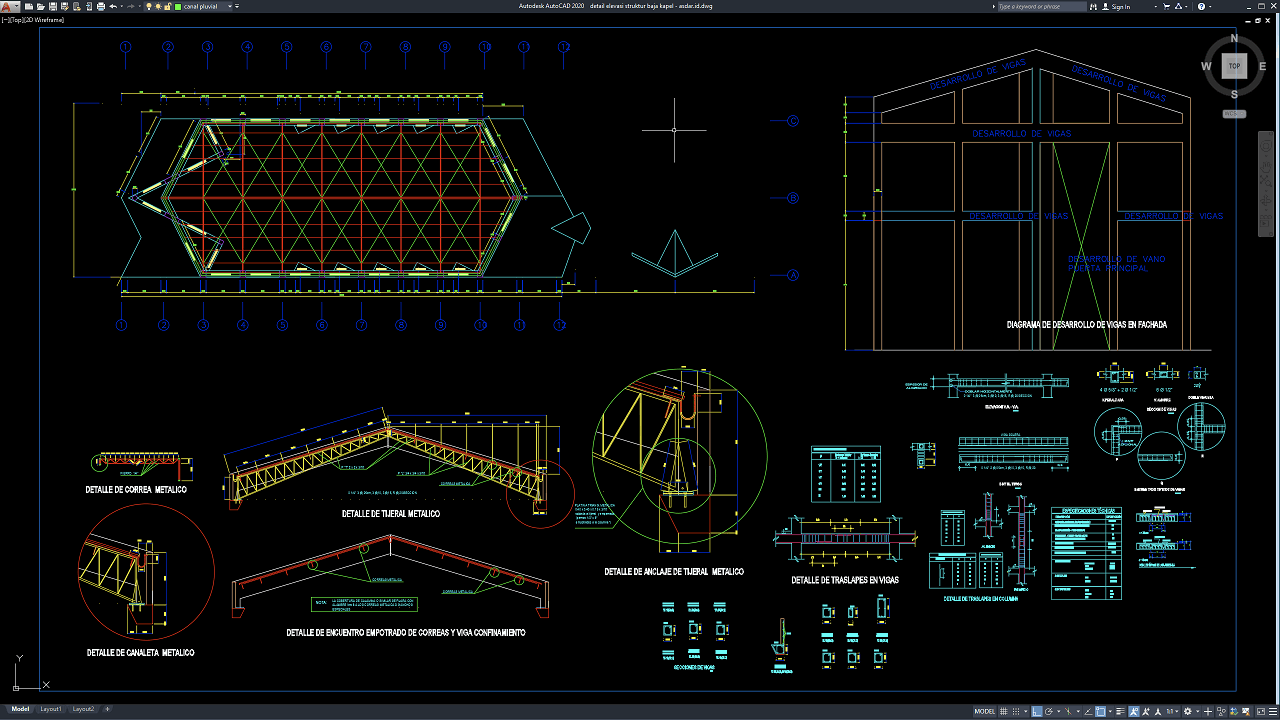Viewport: 1280px width, 720px height.
Task: Toggle Object Snap in status bar
Action: 1100,711
